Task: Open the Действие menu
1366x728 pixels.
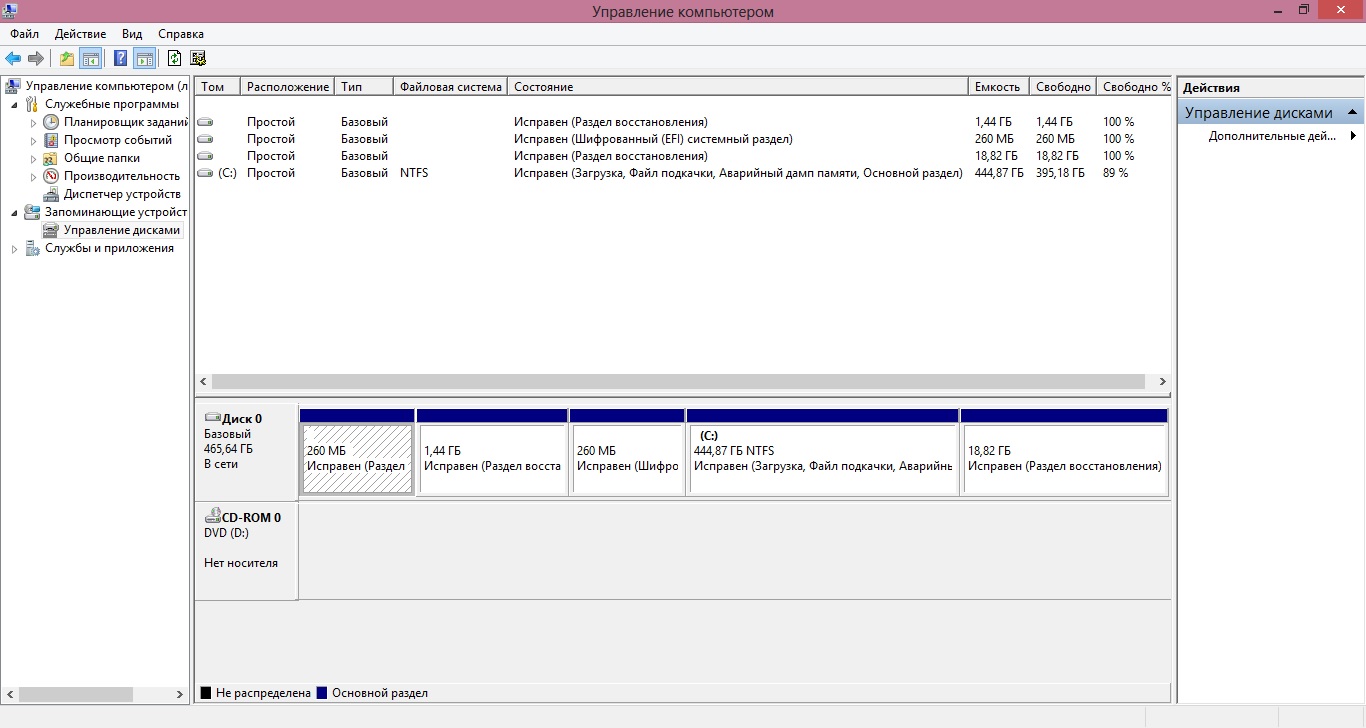Action: coord(80,34)
